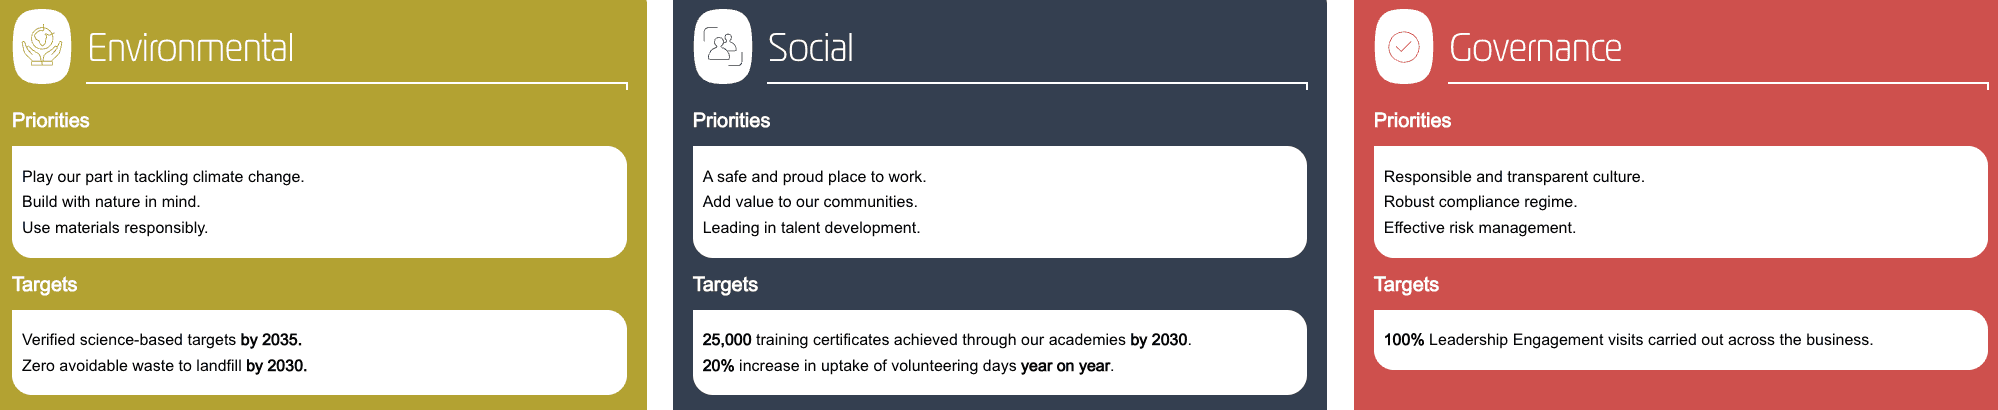Select the Governance heading
The image size is (1998, 410).
pyautogui.click(x=1535, y=48)
